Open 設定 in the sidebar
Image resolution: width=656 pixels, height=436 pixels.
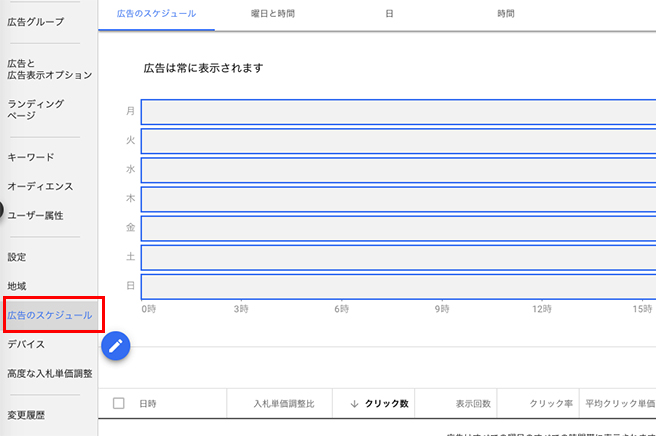point(17,257)
